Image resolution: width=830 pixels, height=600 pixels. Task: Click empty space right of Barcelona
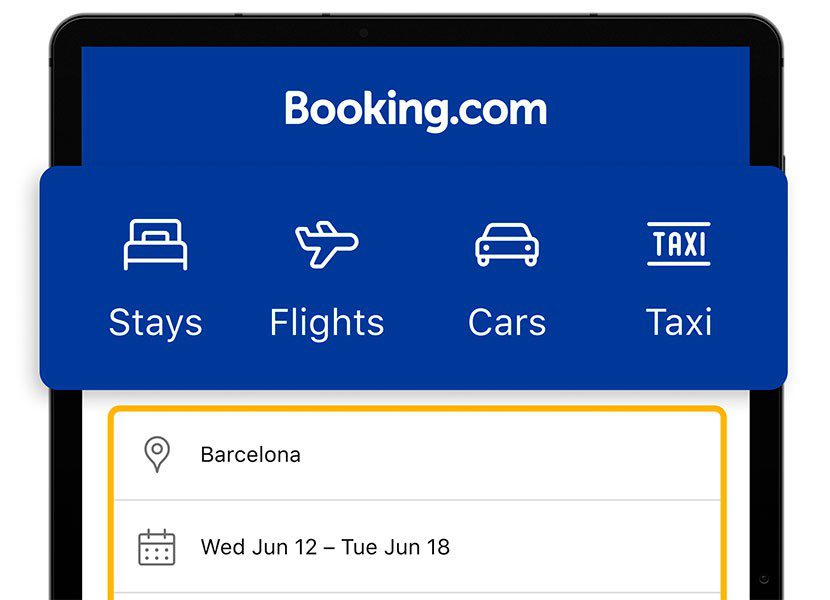pyautogui.click(x=508, y=455)
